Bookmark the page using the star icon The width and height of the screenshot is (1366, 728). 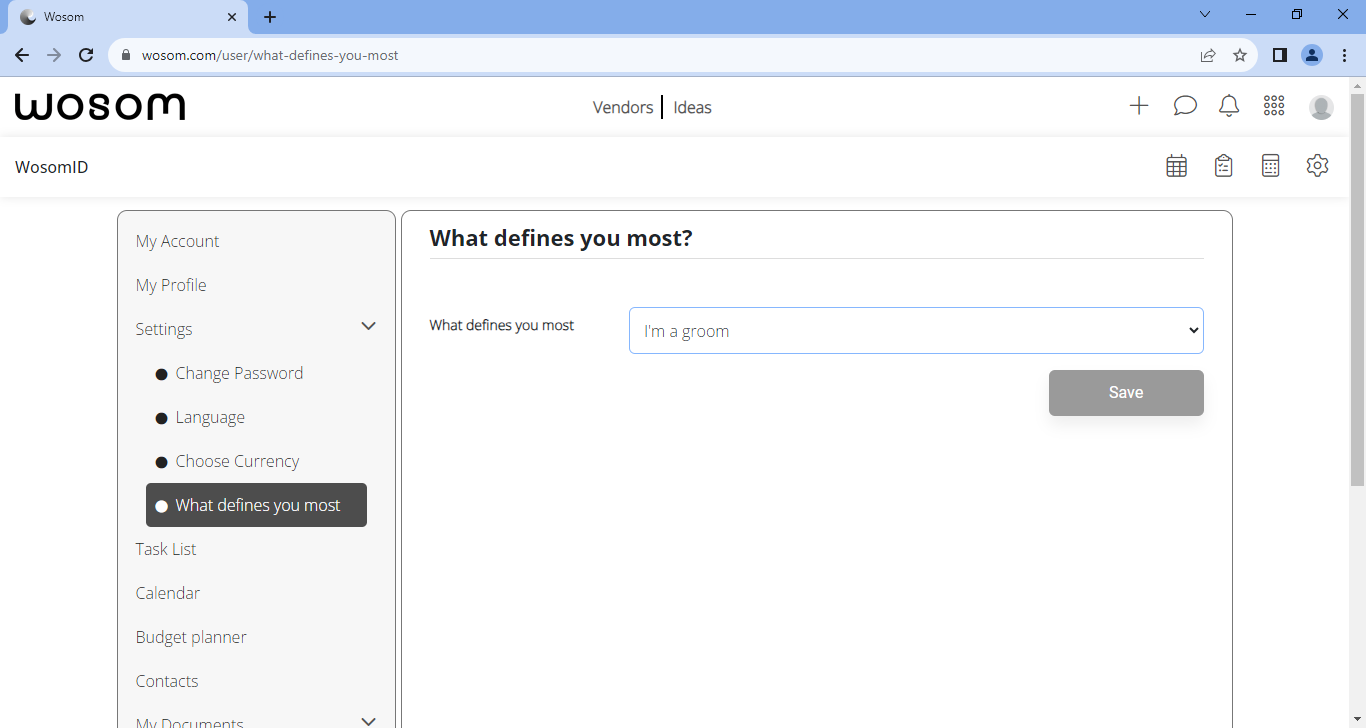[x=1240, y=55]
